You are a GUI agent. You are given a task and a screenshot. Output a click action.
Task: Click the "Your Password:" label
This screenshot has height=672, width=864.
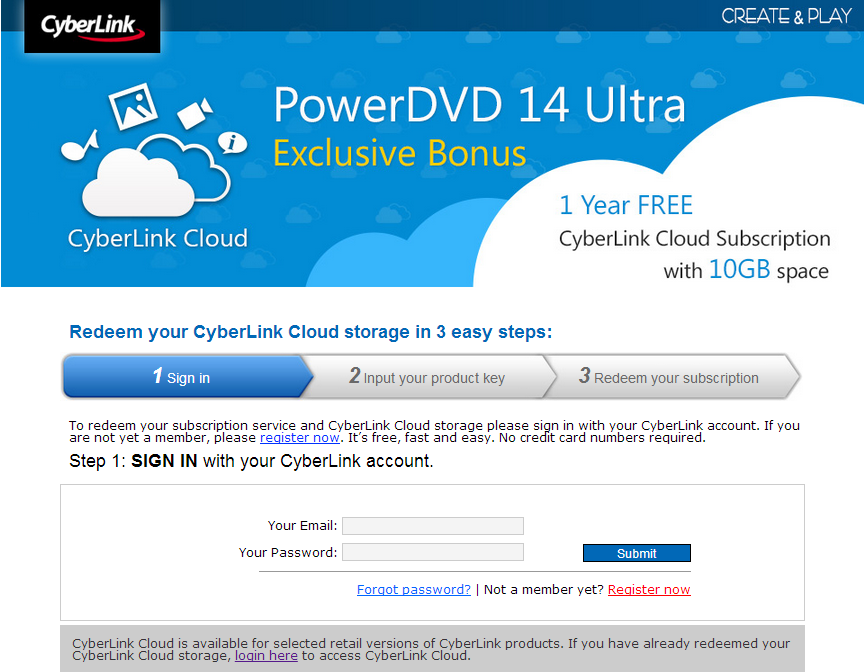click(288, 552)
